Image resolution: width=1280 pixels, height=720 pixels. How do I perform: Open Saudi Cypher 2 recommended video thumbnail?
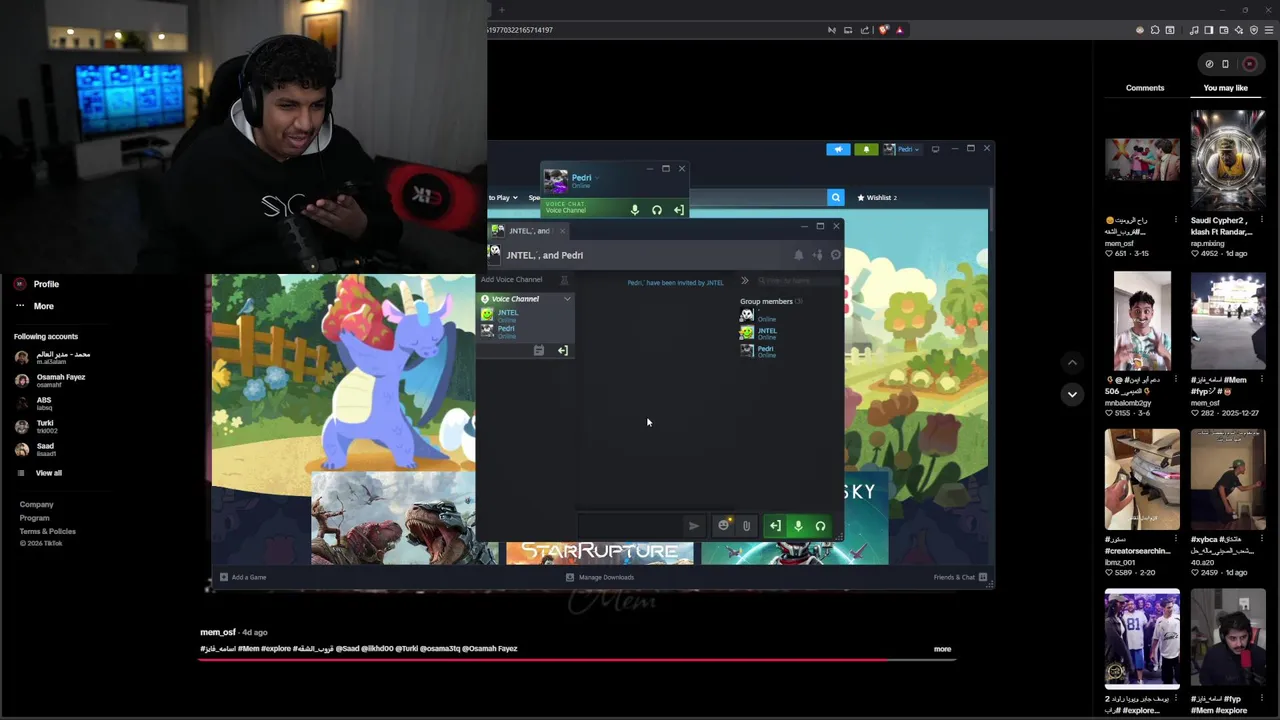[x=1227, y=160]
